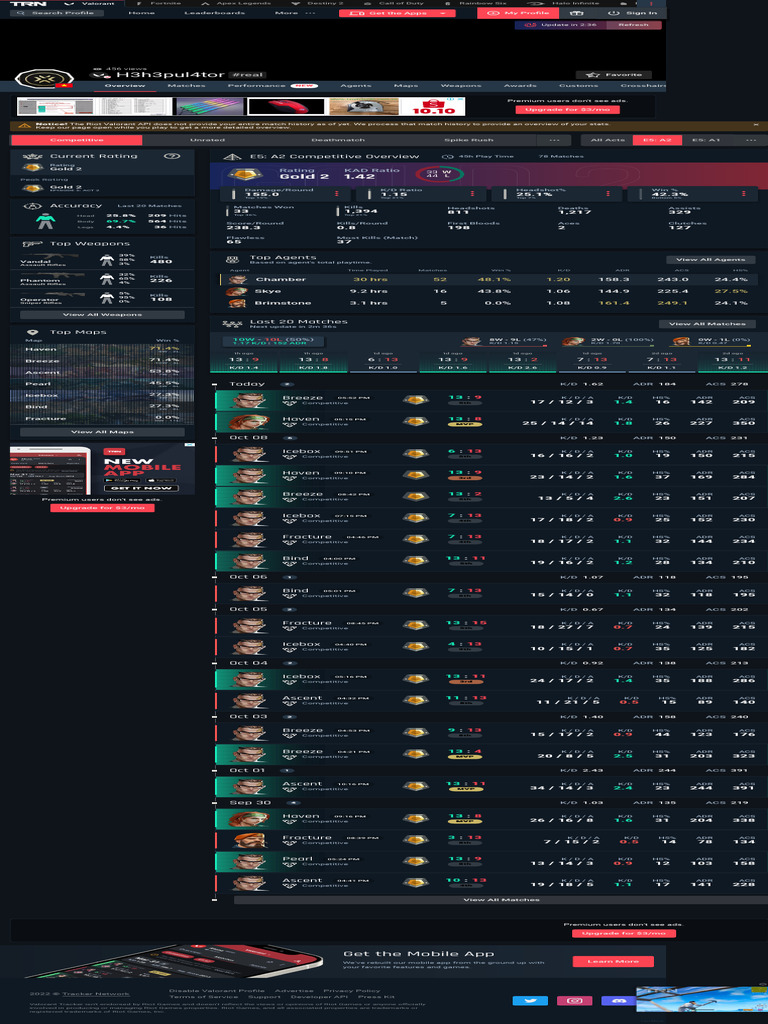768x1024 pixels.
Task: Click the Vandal weapon silhouette icon
Action: point(57,255)
